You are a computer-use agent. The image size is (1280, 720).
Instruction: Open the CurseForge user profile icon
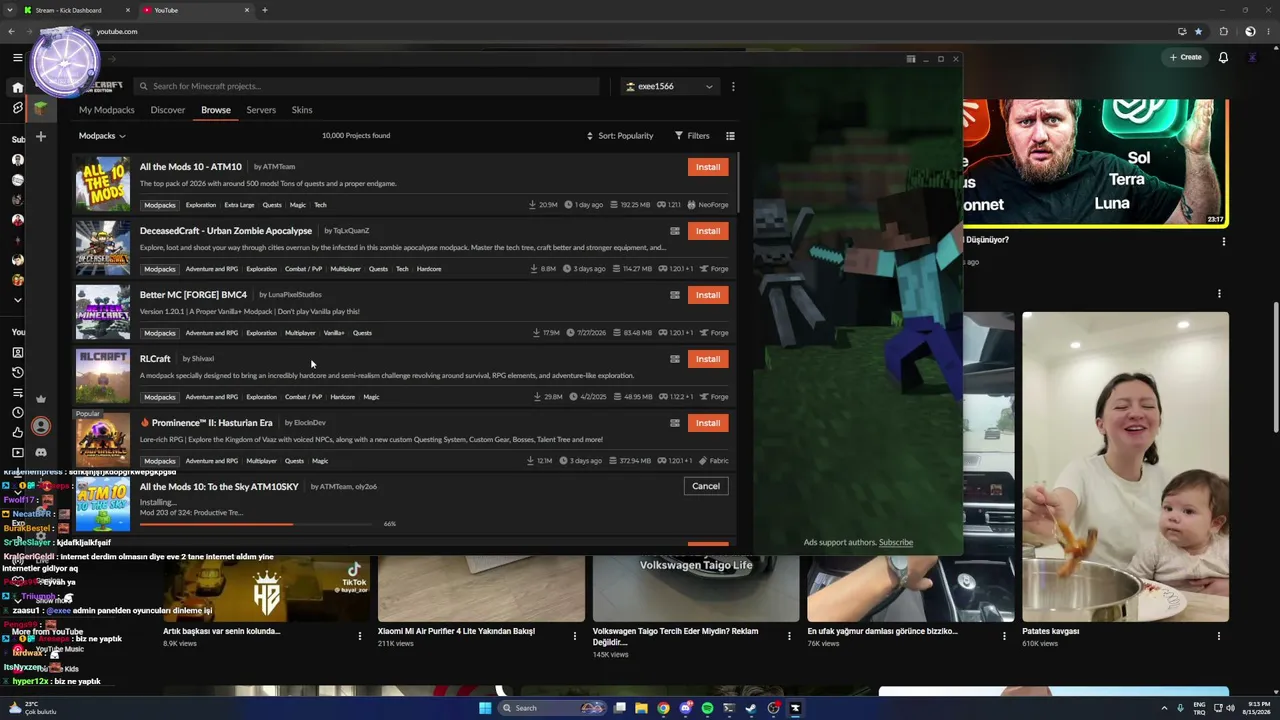pyautogui.click(x=41, y=426)
